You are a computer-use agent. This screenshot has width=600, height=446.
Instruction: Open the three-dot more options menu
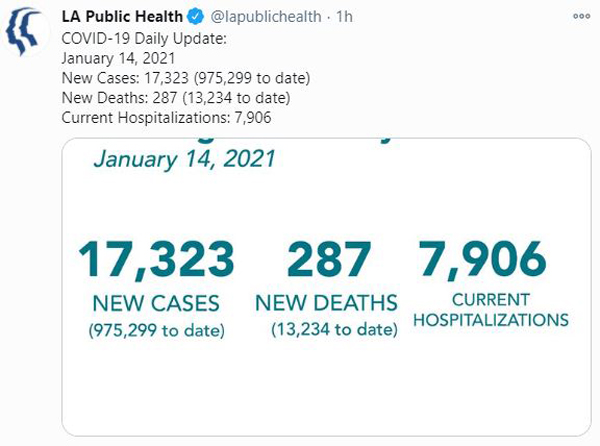[x=581, y=16]
